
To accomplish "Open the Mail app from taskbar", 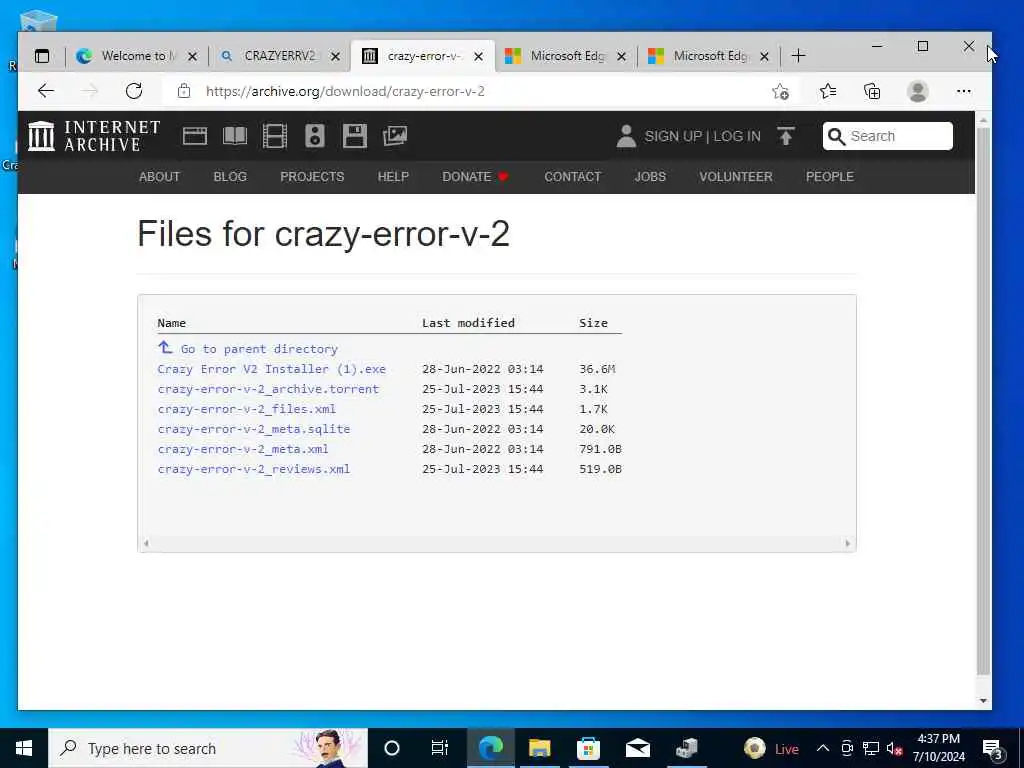I will tap(637, 748).
